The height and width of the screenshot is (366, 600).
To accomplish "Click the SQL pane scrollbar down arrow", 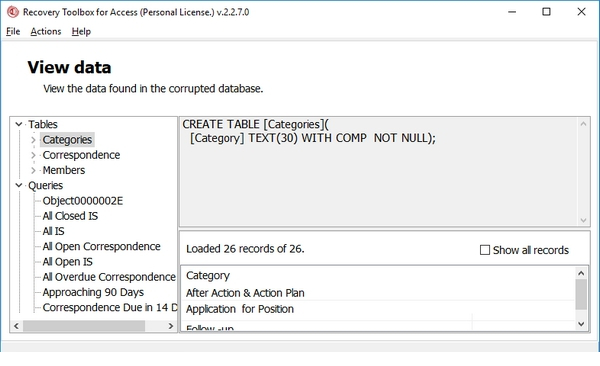I will tap(583, 220).
